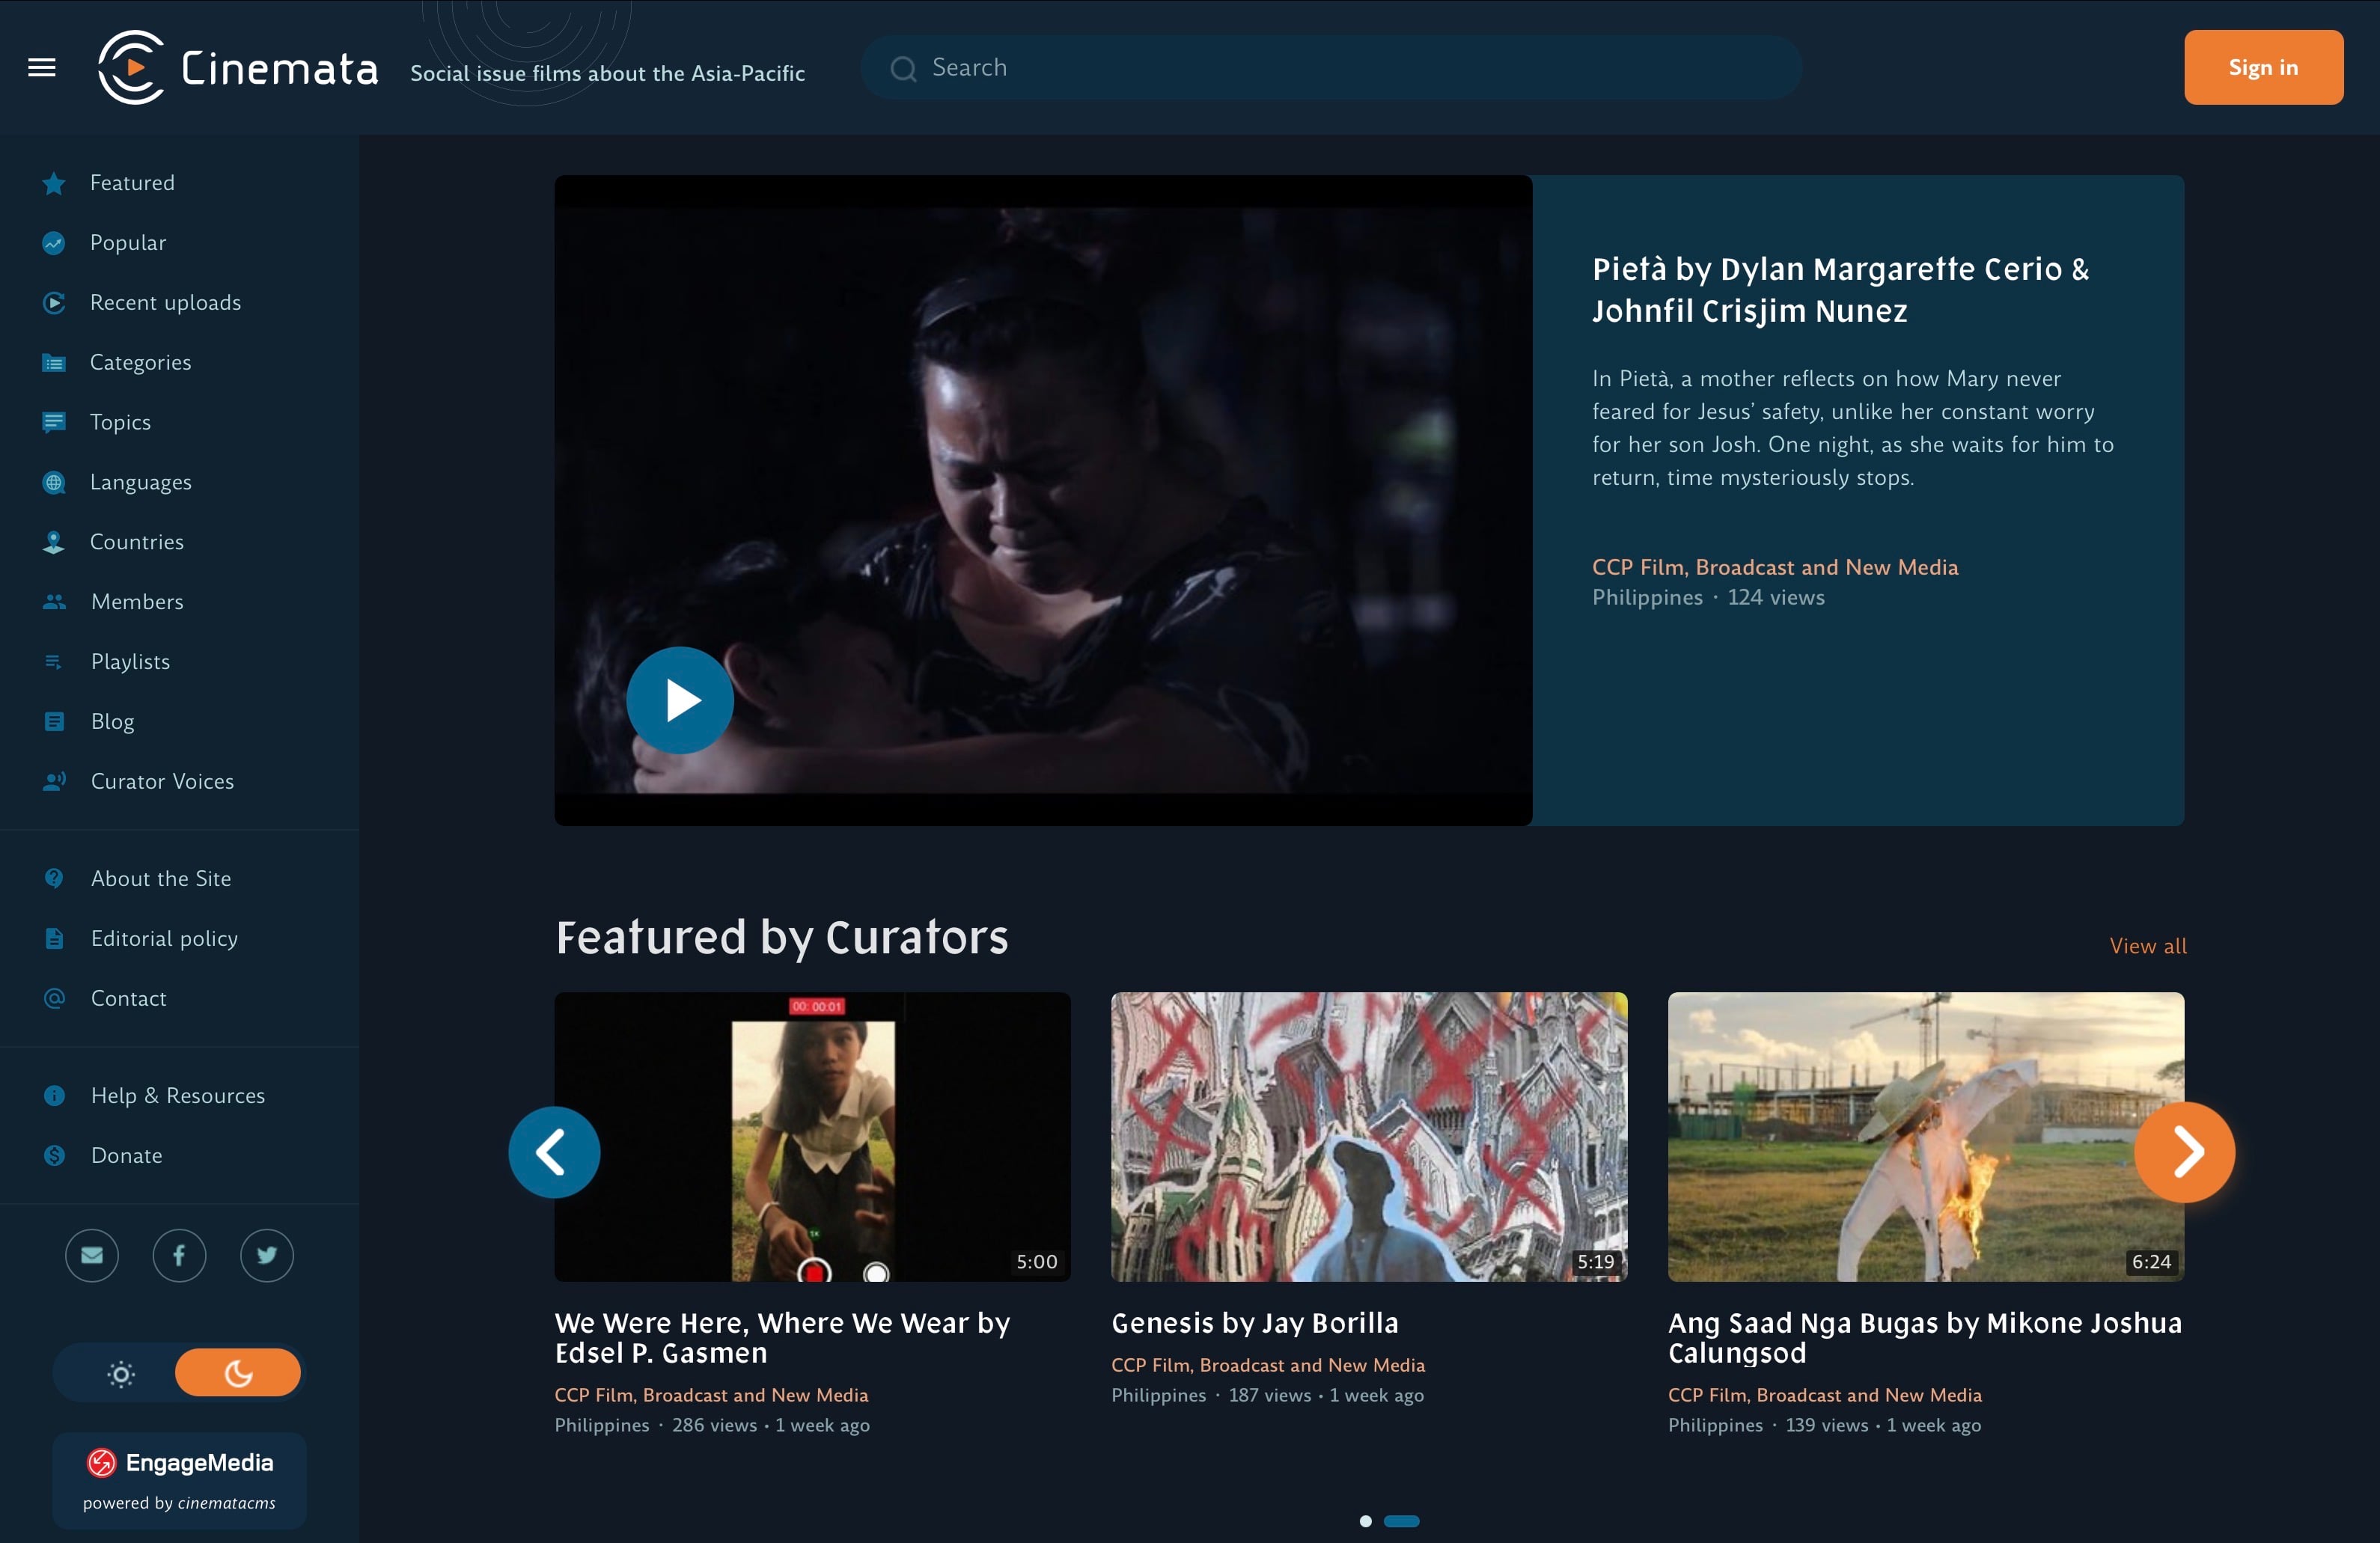Click the hamburger menu icon
This screenshot has width=2380, height=1543.
41,66
